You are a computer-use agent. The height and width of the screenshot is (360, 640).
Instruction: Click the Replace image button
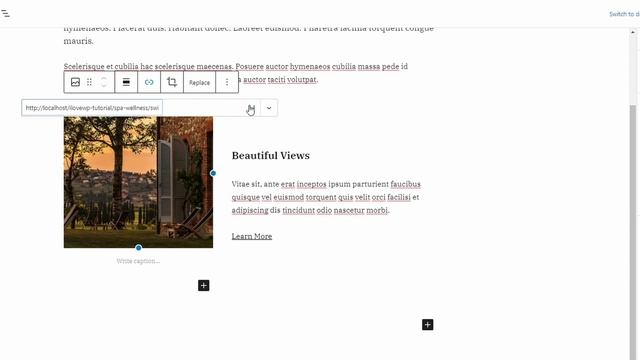tap(199, 82)
